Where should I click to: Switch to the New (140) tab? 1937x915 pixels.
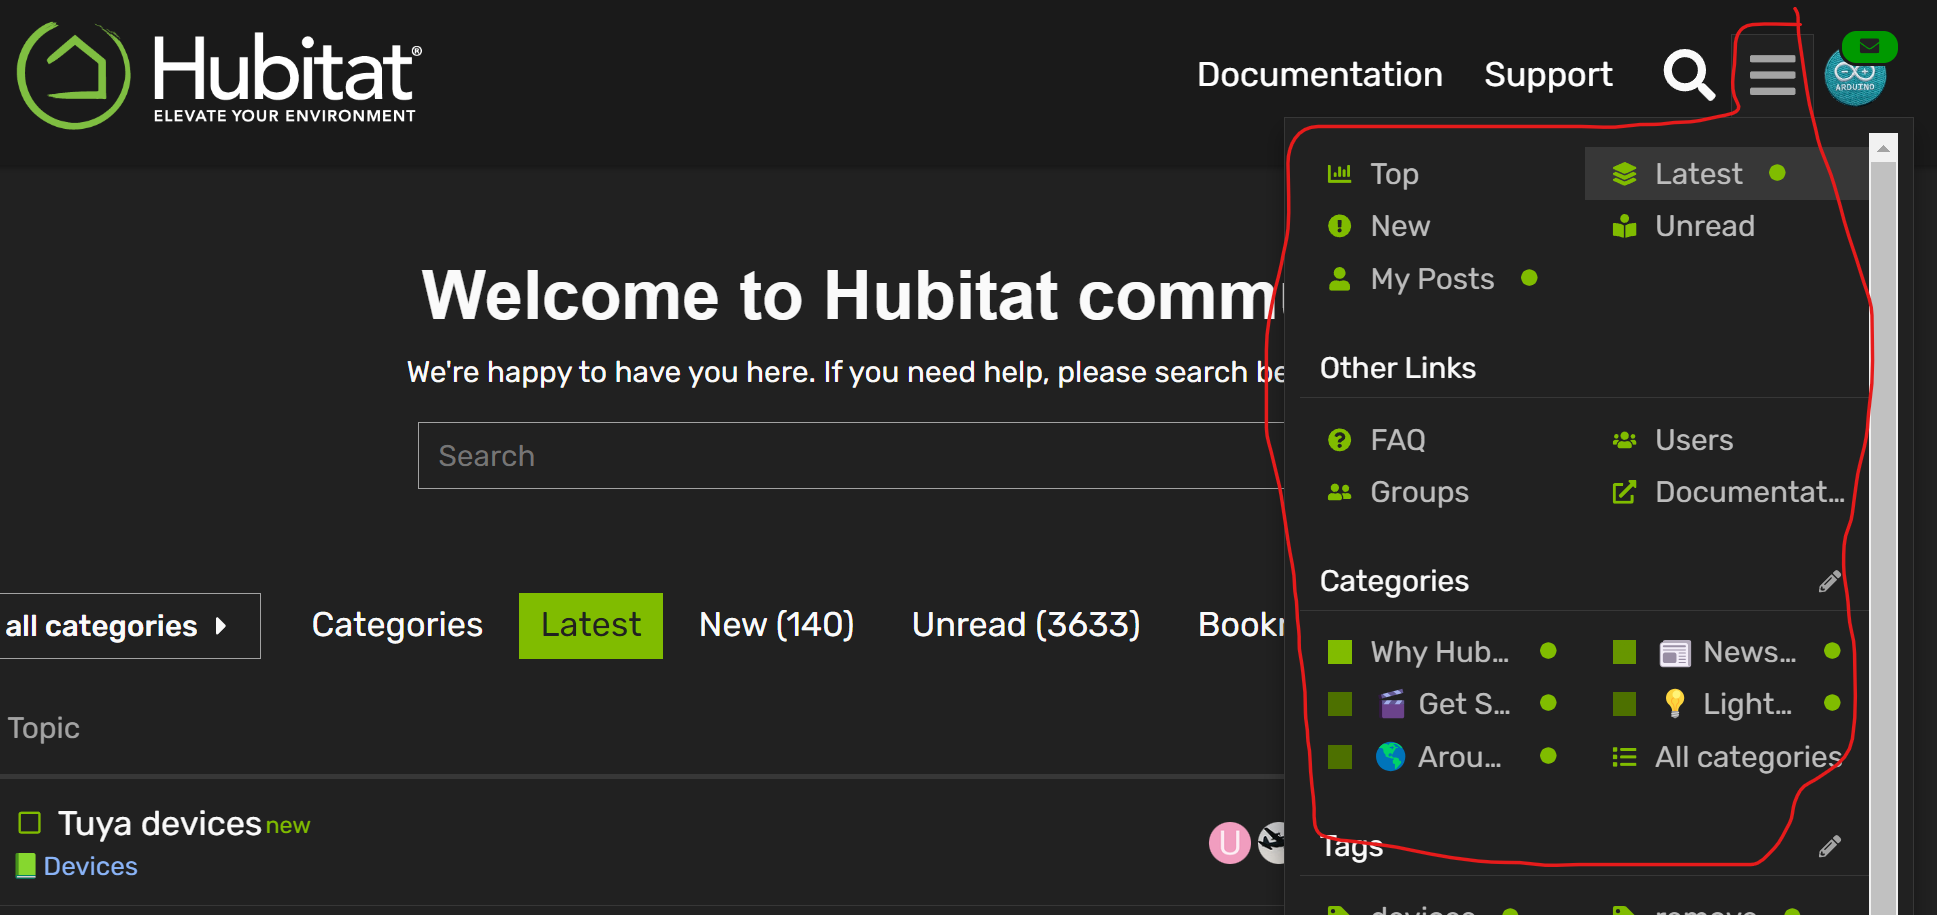tap(776, 625)
